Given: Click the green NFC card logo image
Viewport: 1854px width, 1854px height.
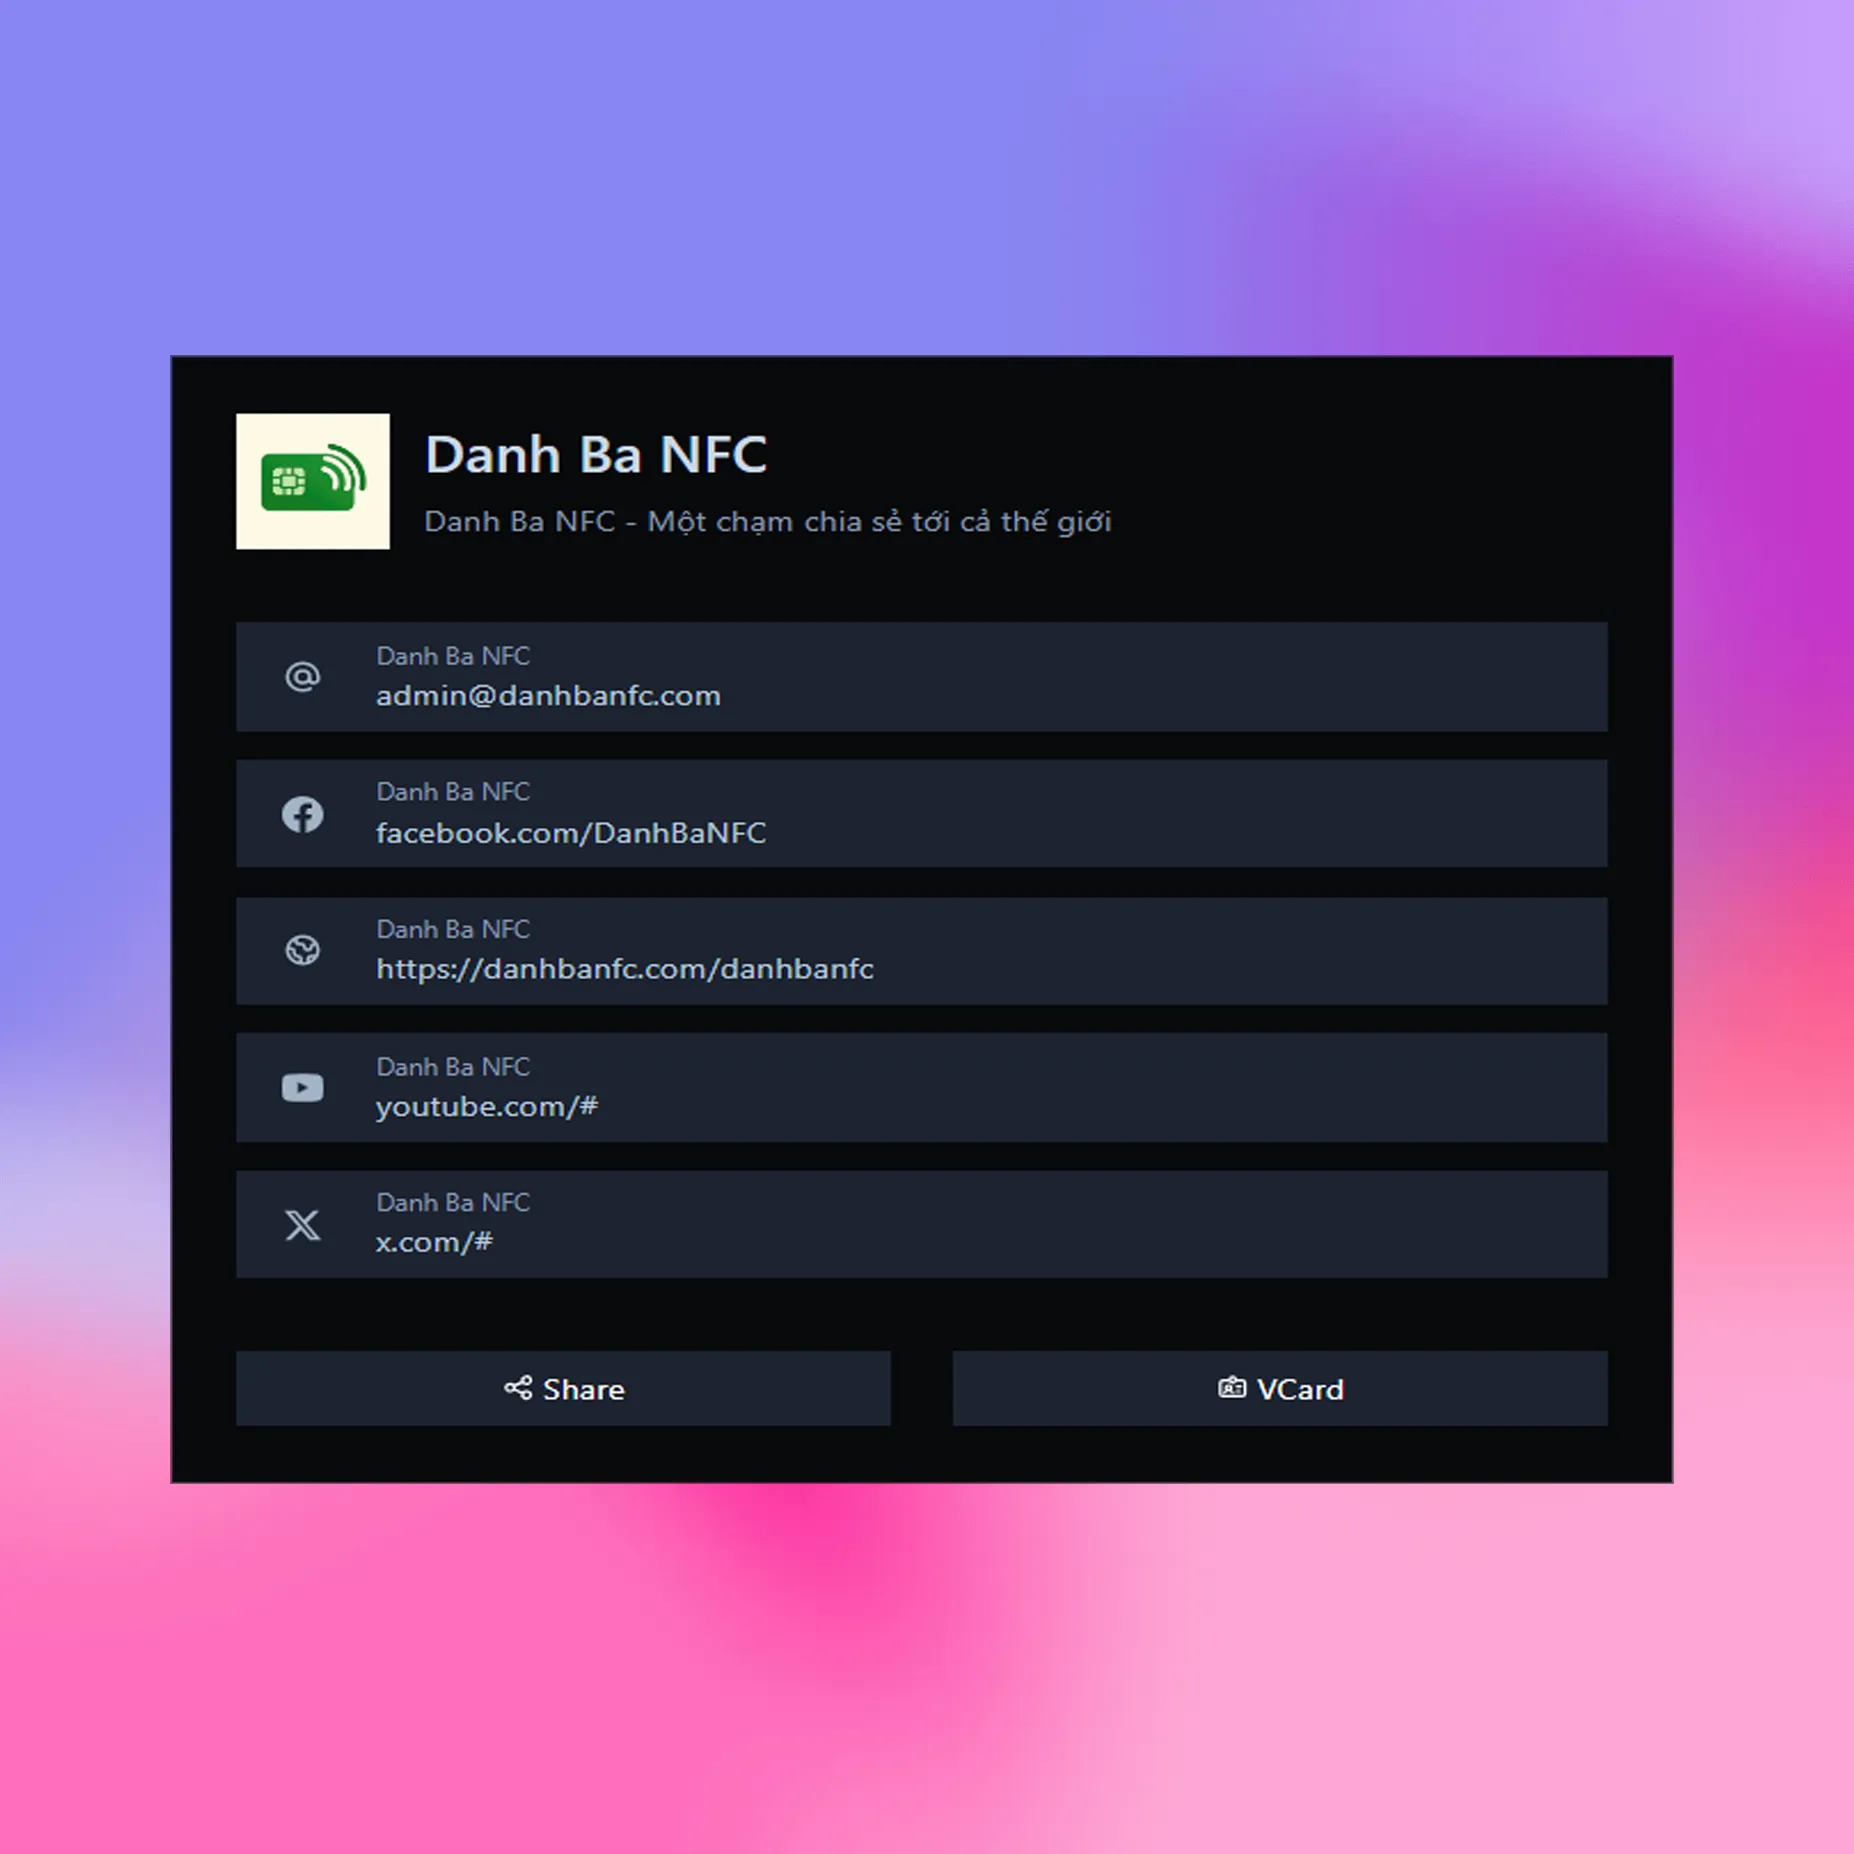Looking at the screenshot, I should click(x=313, y=481).
